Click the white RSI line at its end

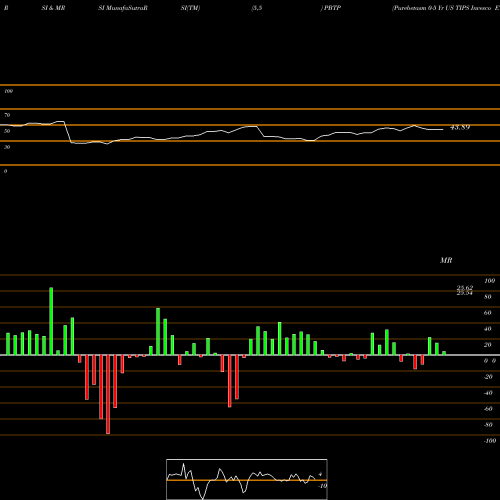click(x=442, y=129)
